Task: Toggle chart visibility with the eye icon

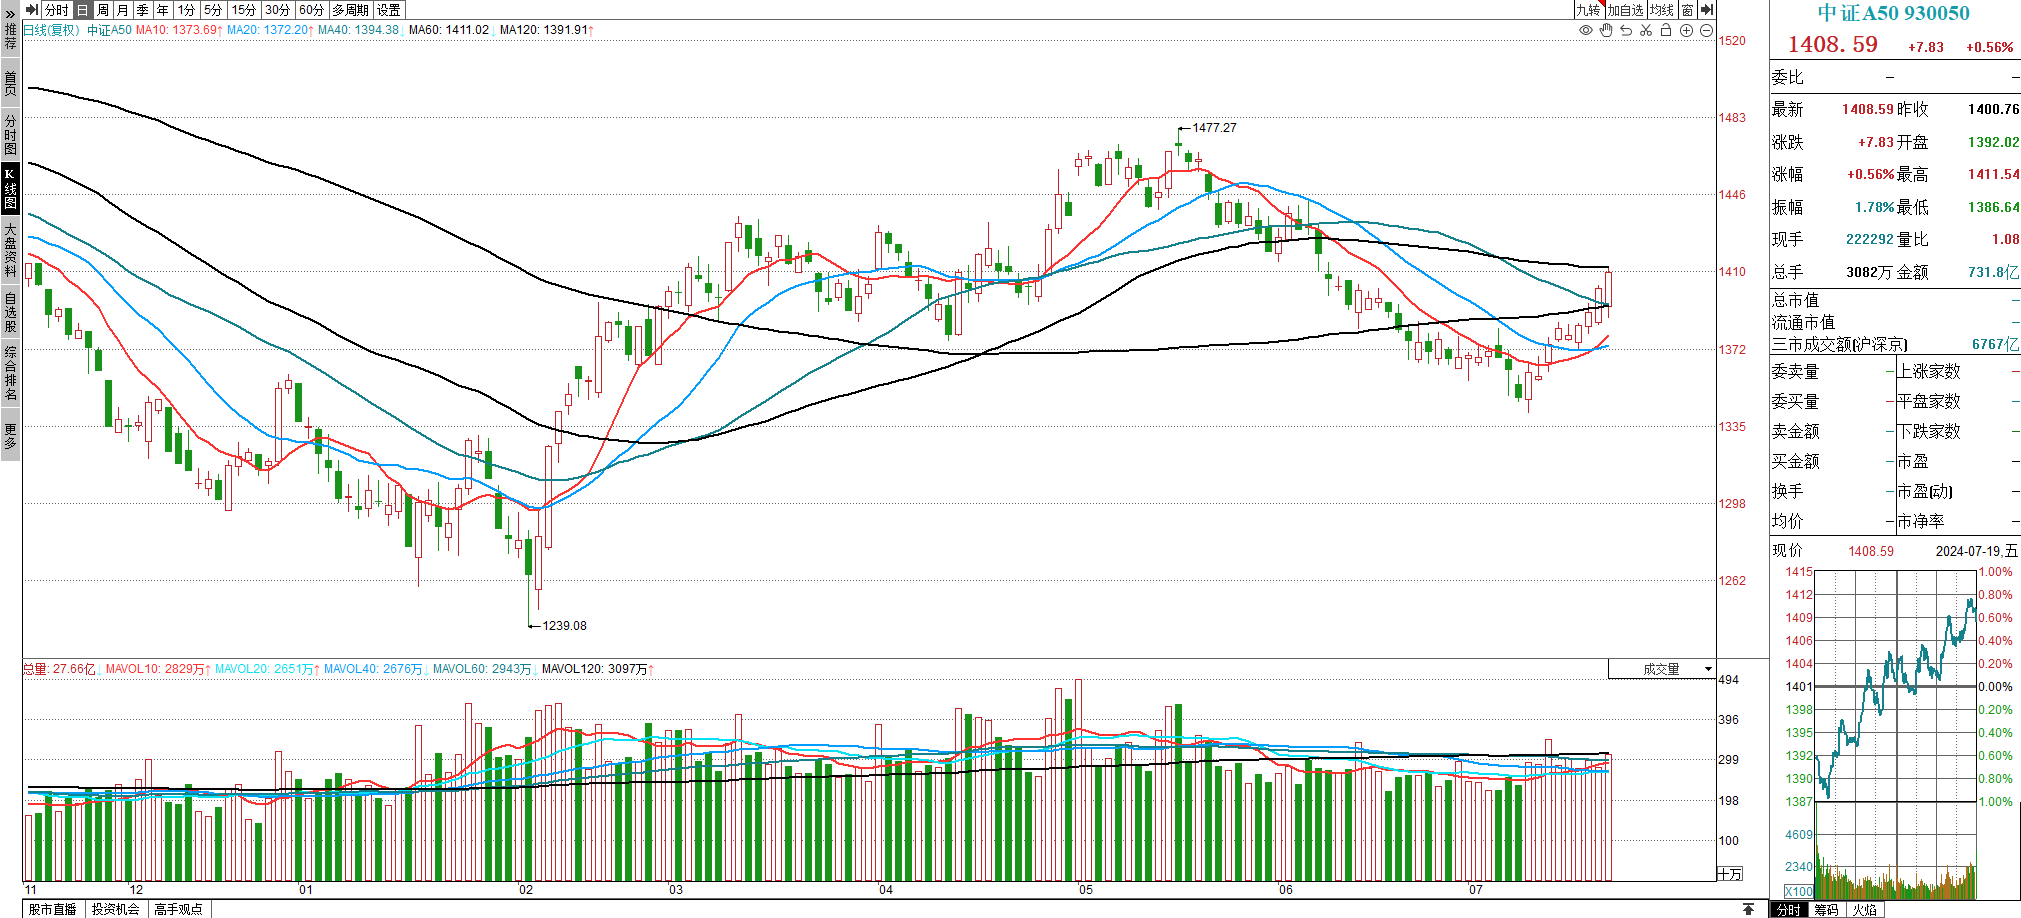Action: point(1586,31)
